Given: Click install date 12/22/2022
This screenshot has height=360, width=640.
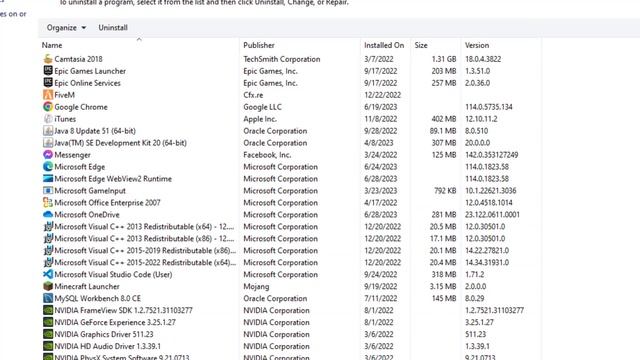Looking at the screenshot, I should 382,95.
